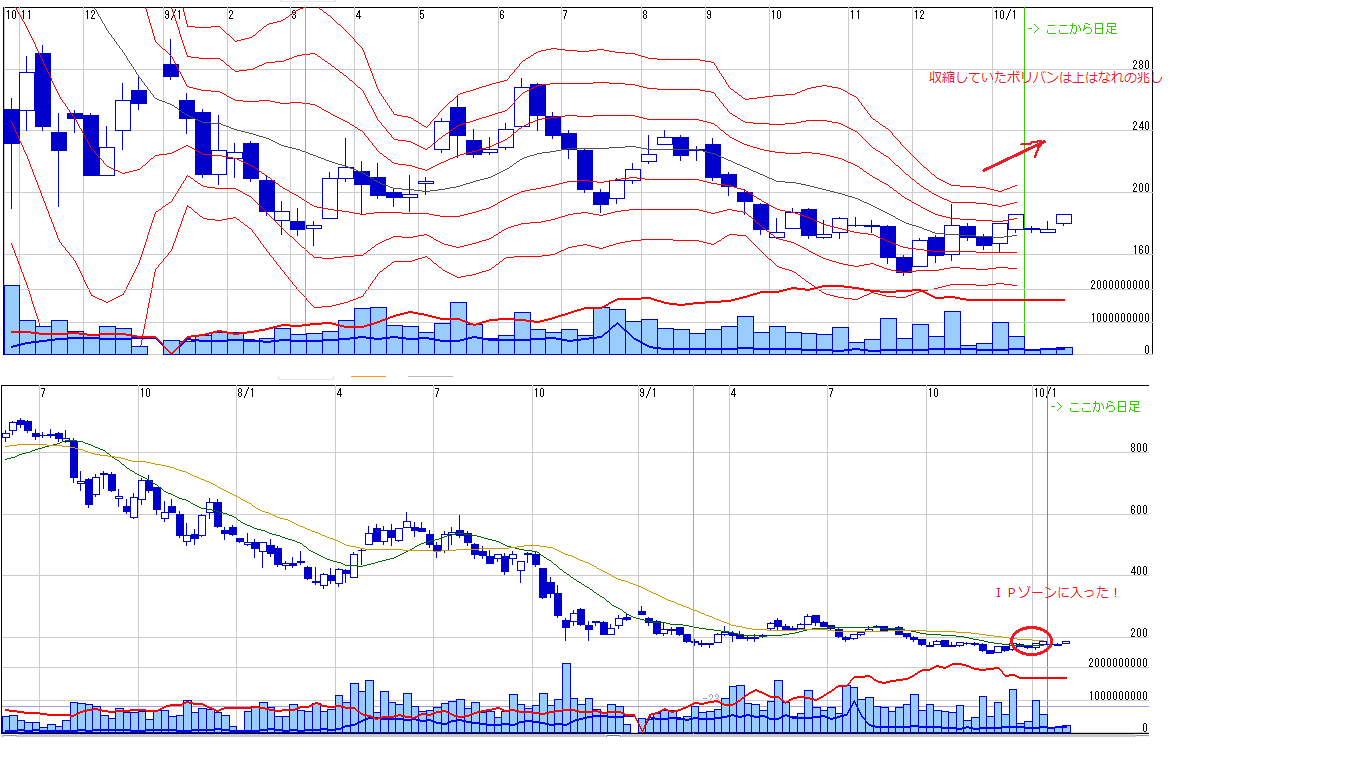
Task: Select the lower chart's green 'ここから日足' label
Action: 1096,407
